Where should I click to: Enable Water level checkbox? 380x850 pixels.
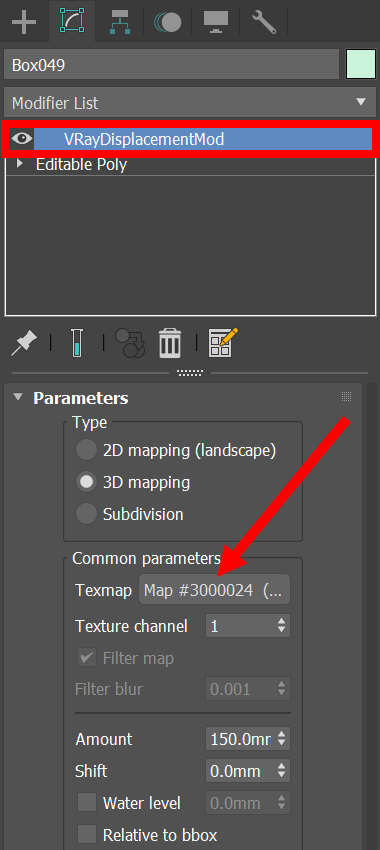(86, 803)
